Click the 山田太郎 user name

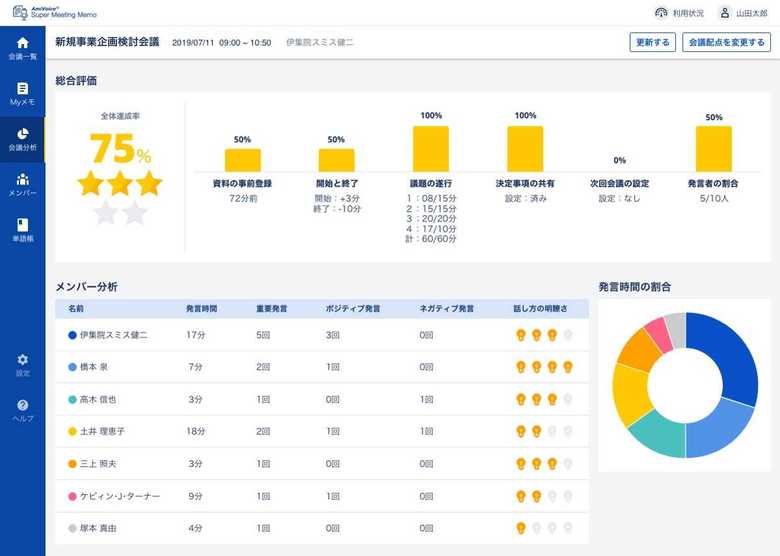(x=752, y=13)
